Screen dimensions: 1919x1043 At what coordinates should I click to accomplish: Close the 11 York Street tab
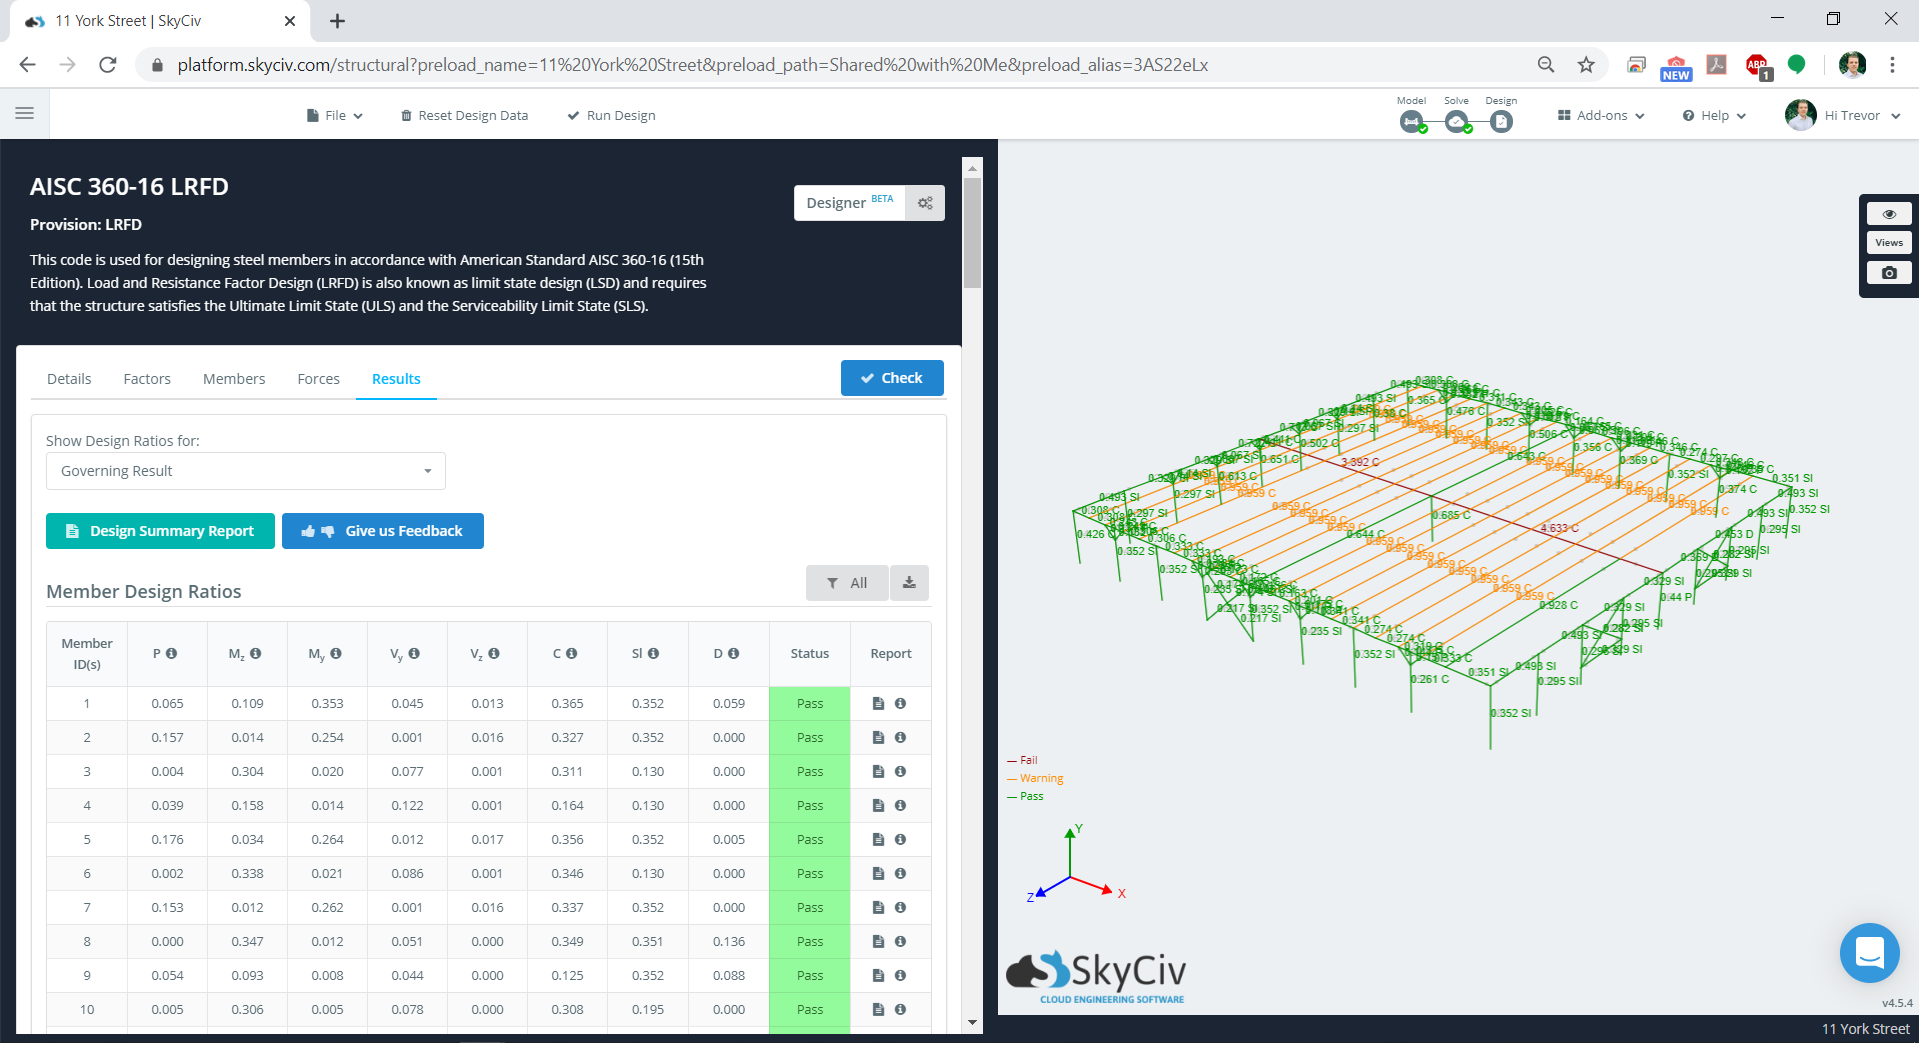point(290,21)
